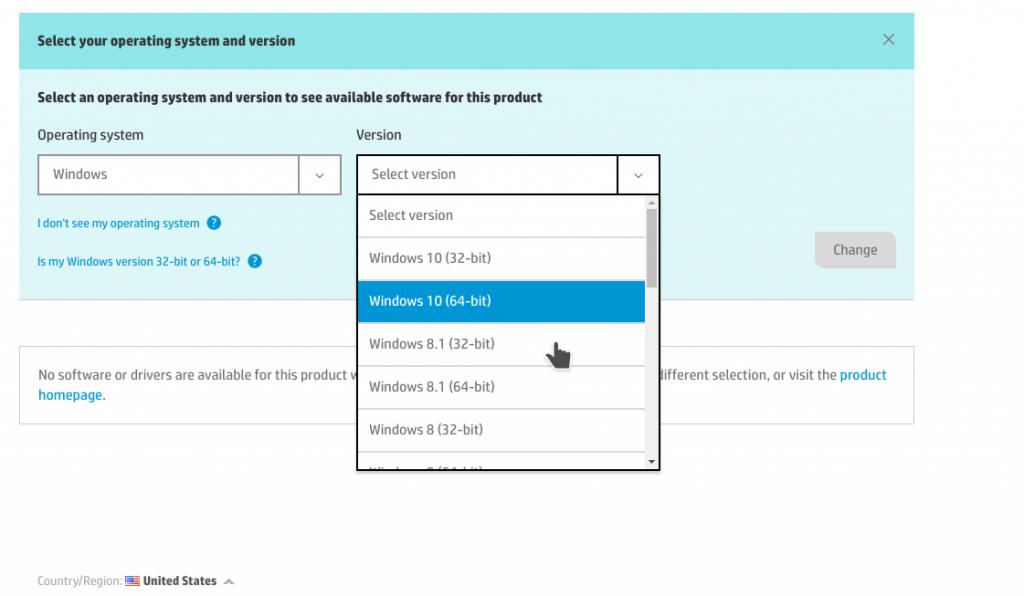Viewport: 1024px width, 596px height.
Task: Click the United States flag icon
Action: pyautogui.click(x=132, y=581)
